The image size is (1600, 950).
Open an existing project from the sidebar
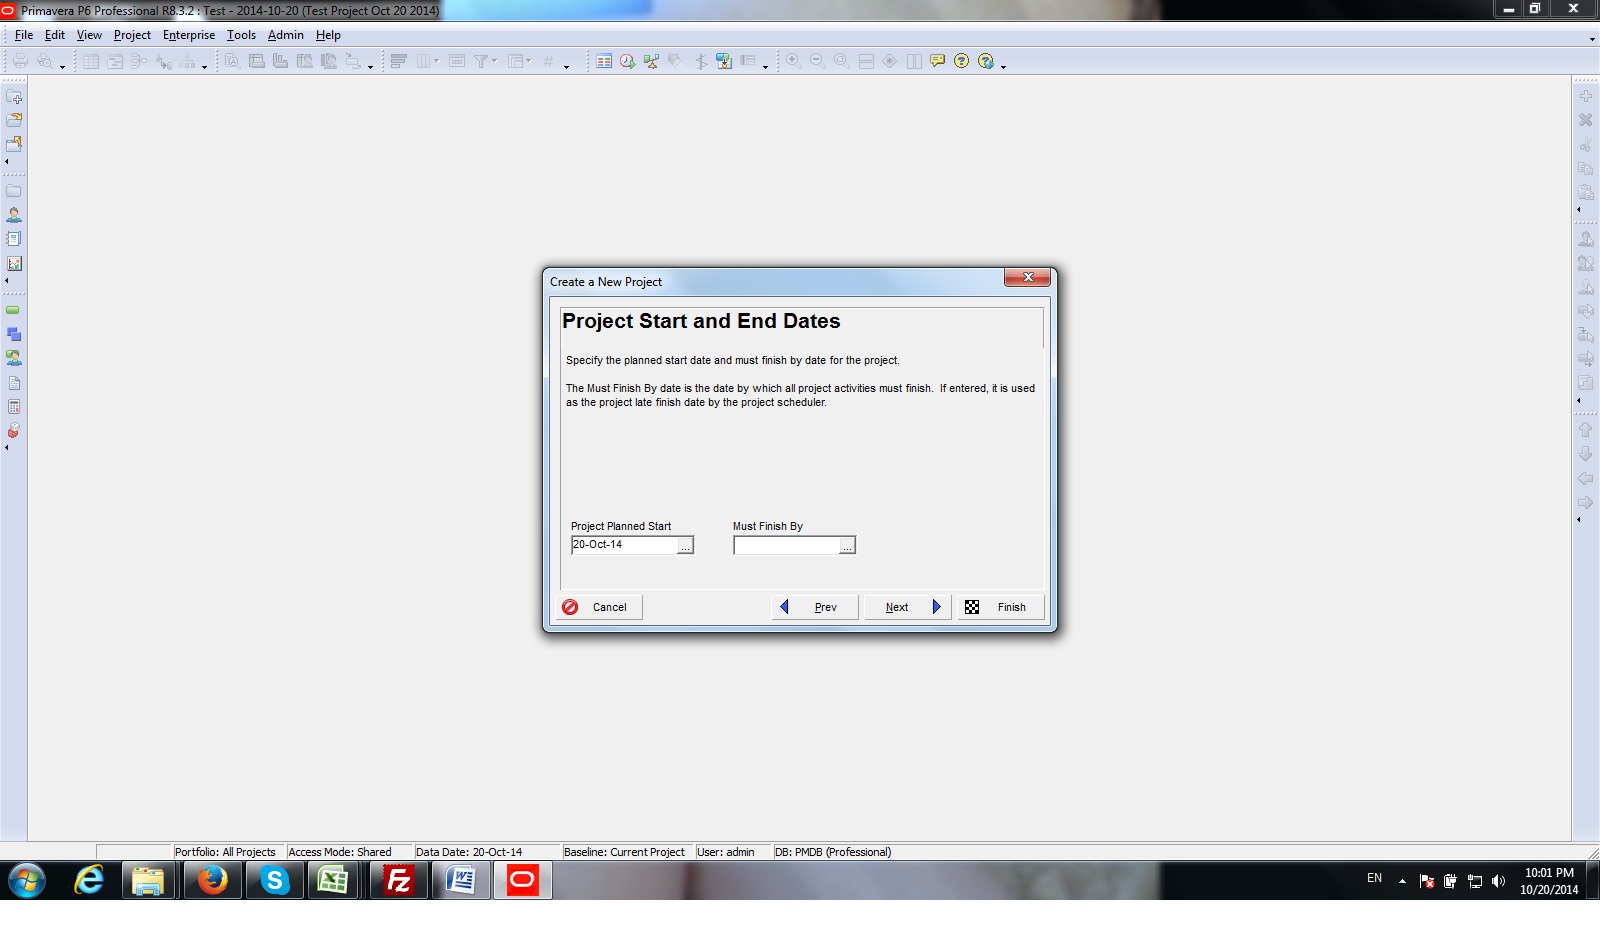click(14, 121)
